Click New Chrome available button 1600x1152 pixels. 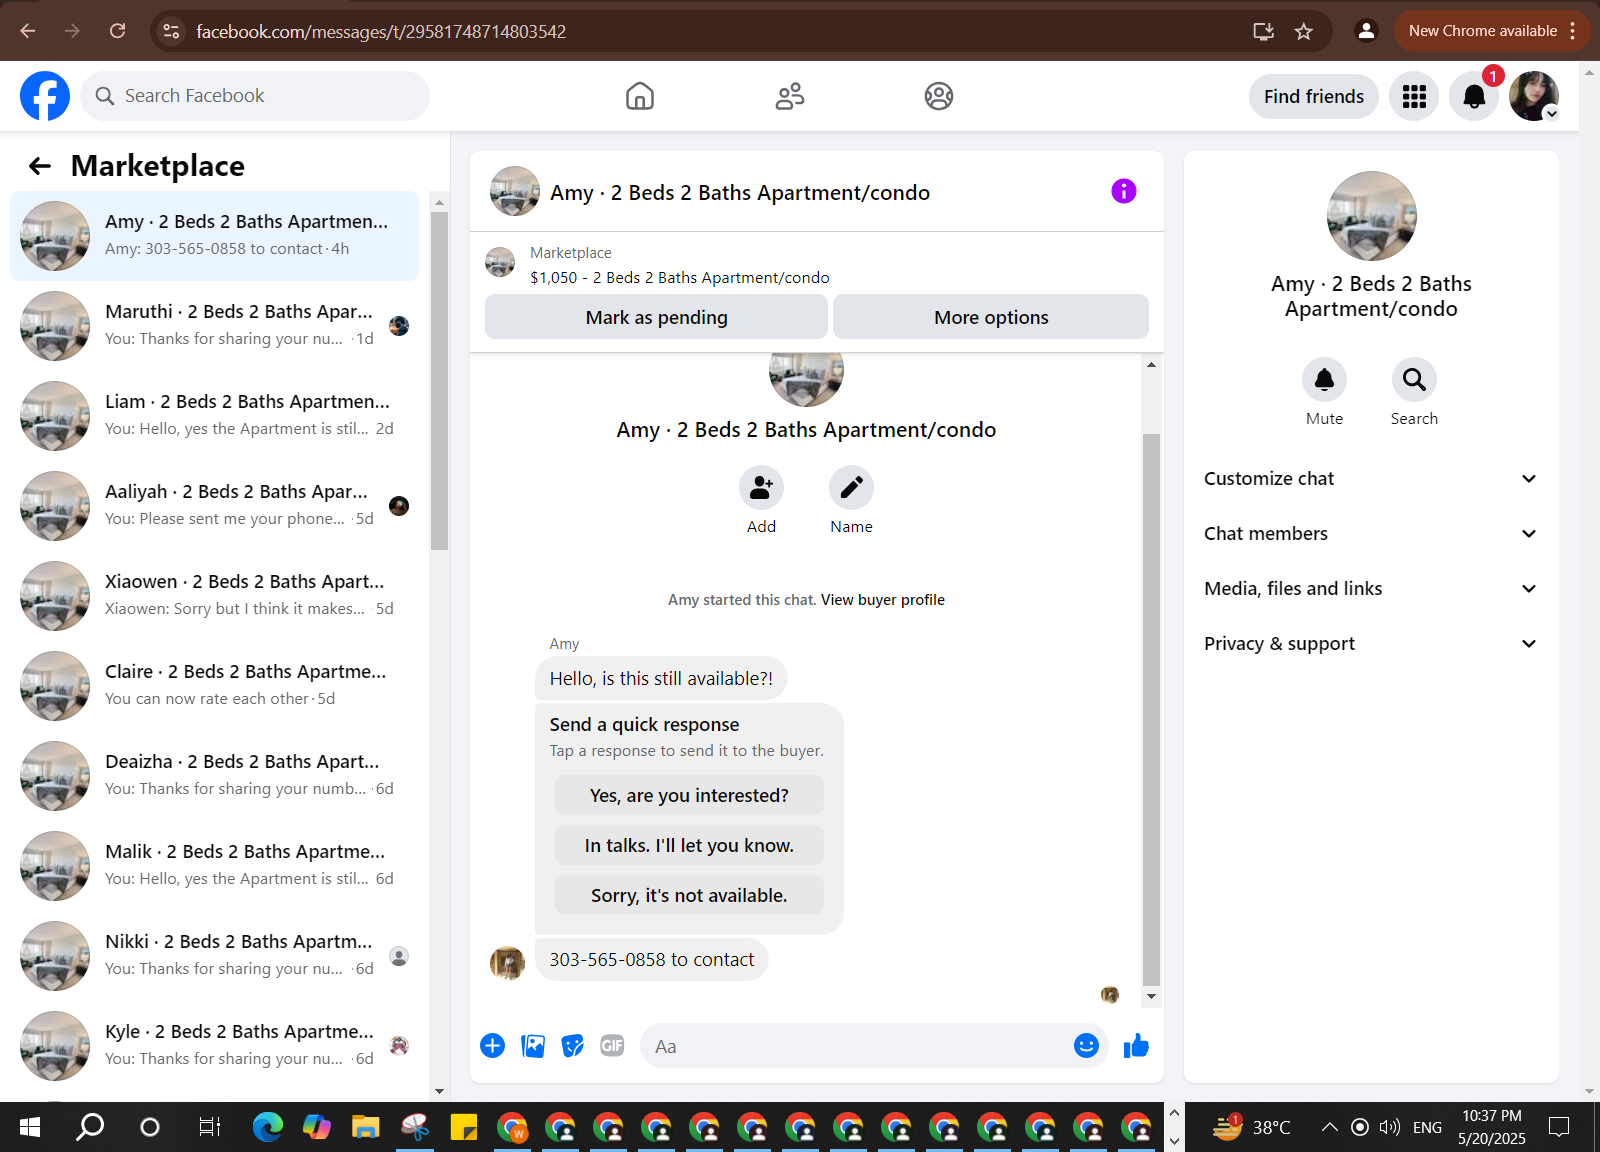[x=1490, y=31]
